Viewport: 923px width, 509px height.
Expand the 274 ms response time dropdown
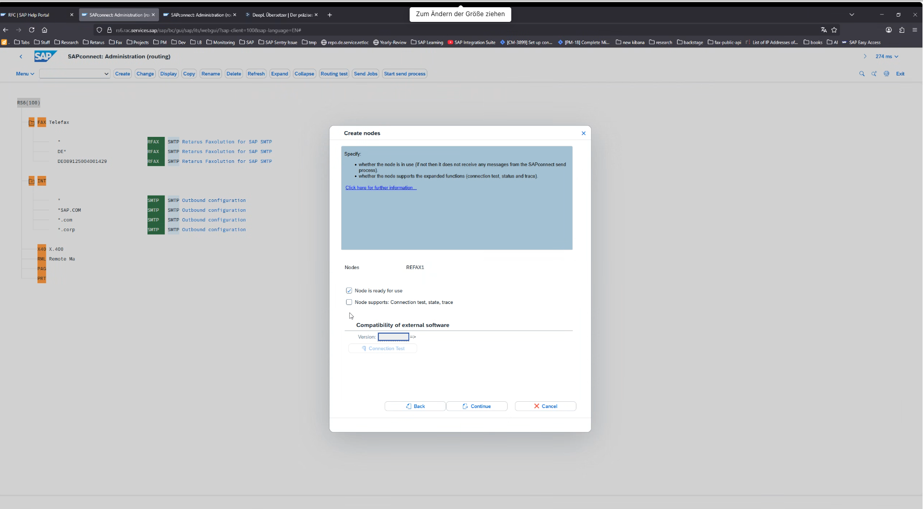(x=887, y=56)
